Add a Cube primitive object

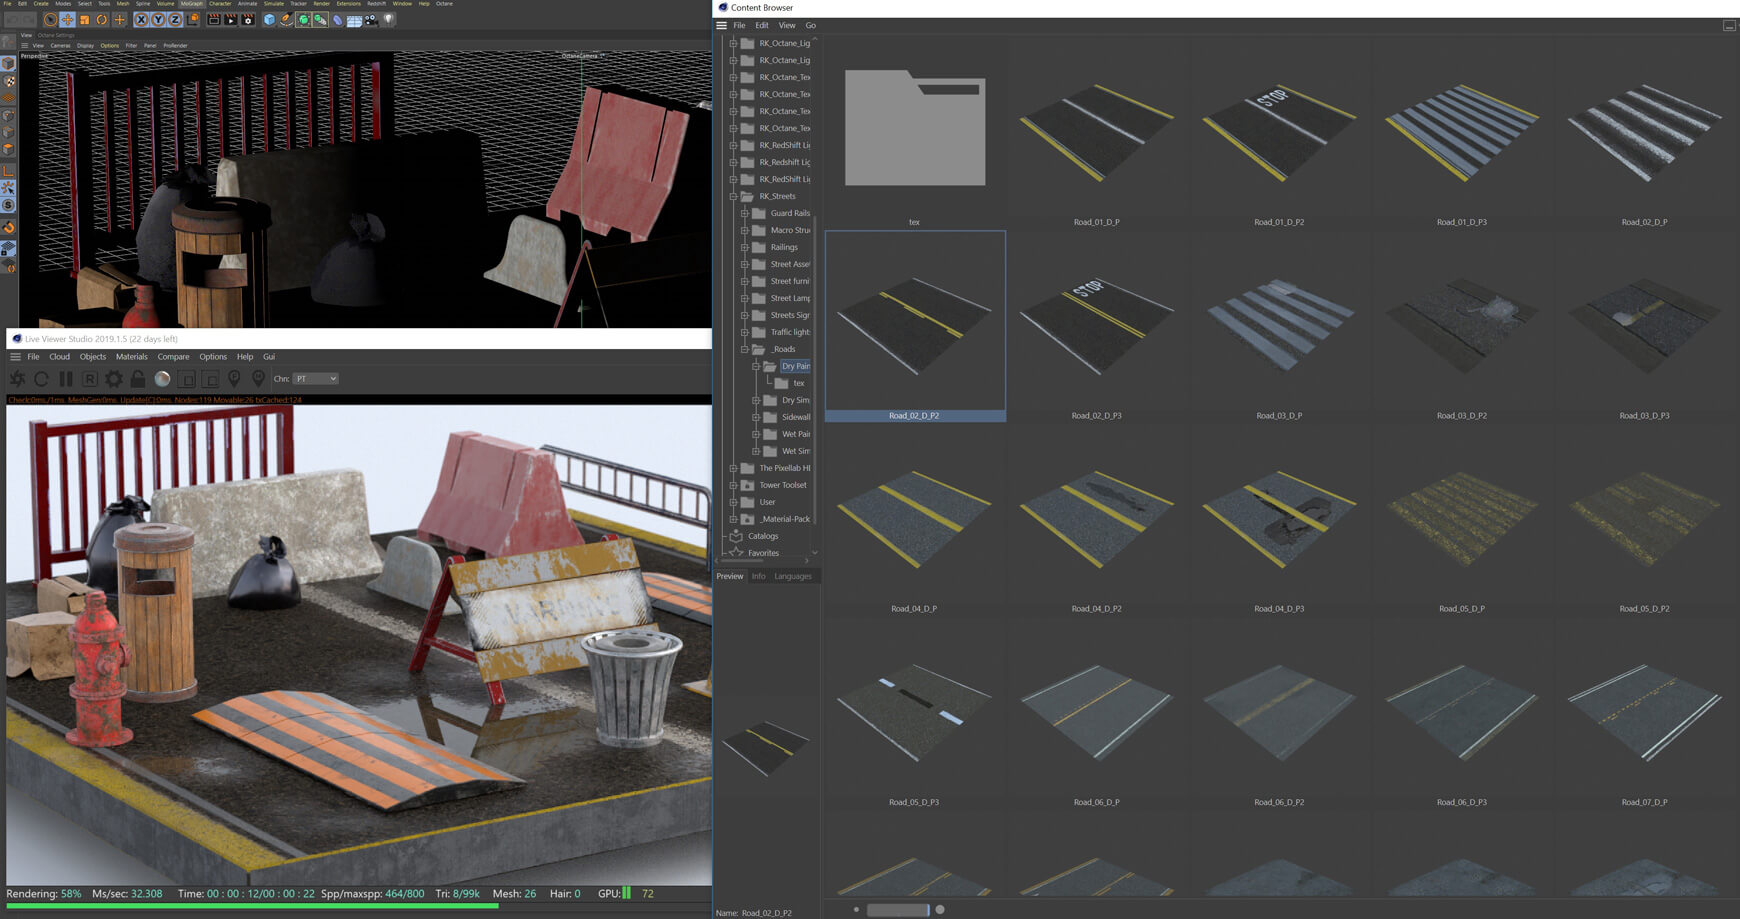(269, 19)
